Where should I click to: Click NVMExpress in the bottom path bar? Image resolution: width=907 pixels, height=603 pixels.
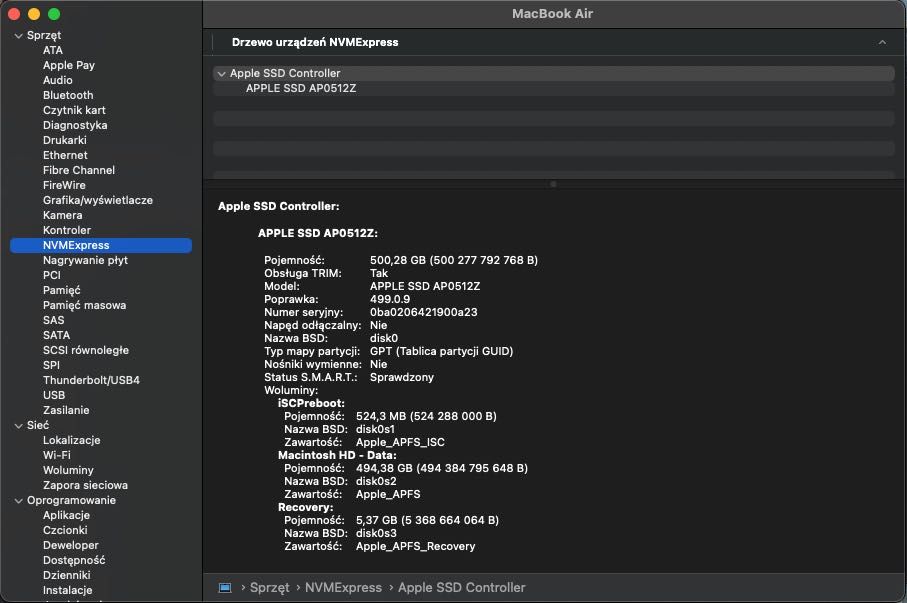pyautogui.click(x=344, y=588)
